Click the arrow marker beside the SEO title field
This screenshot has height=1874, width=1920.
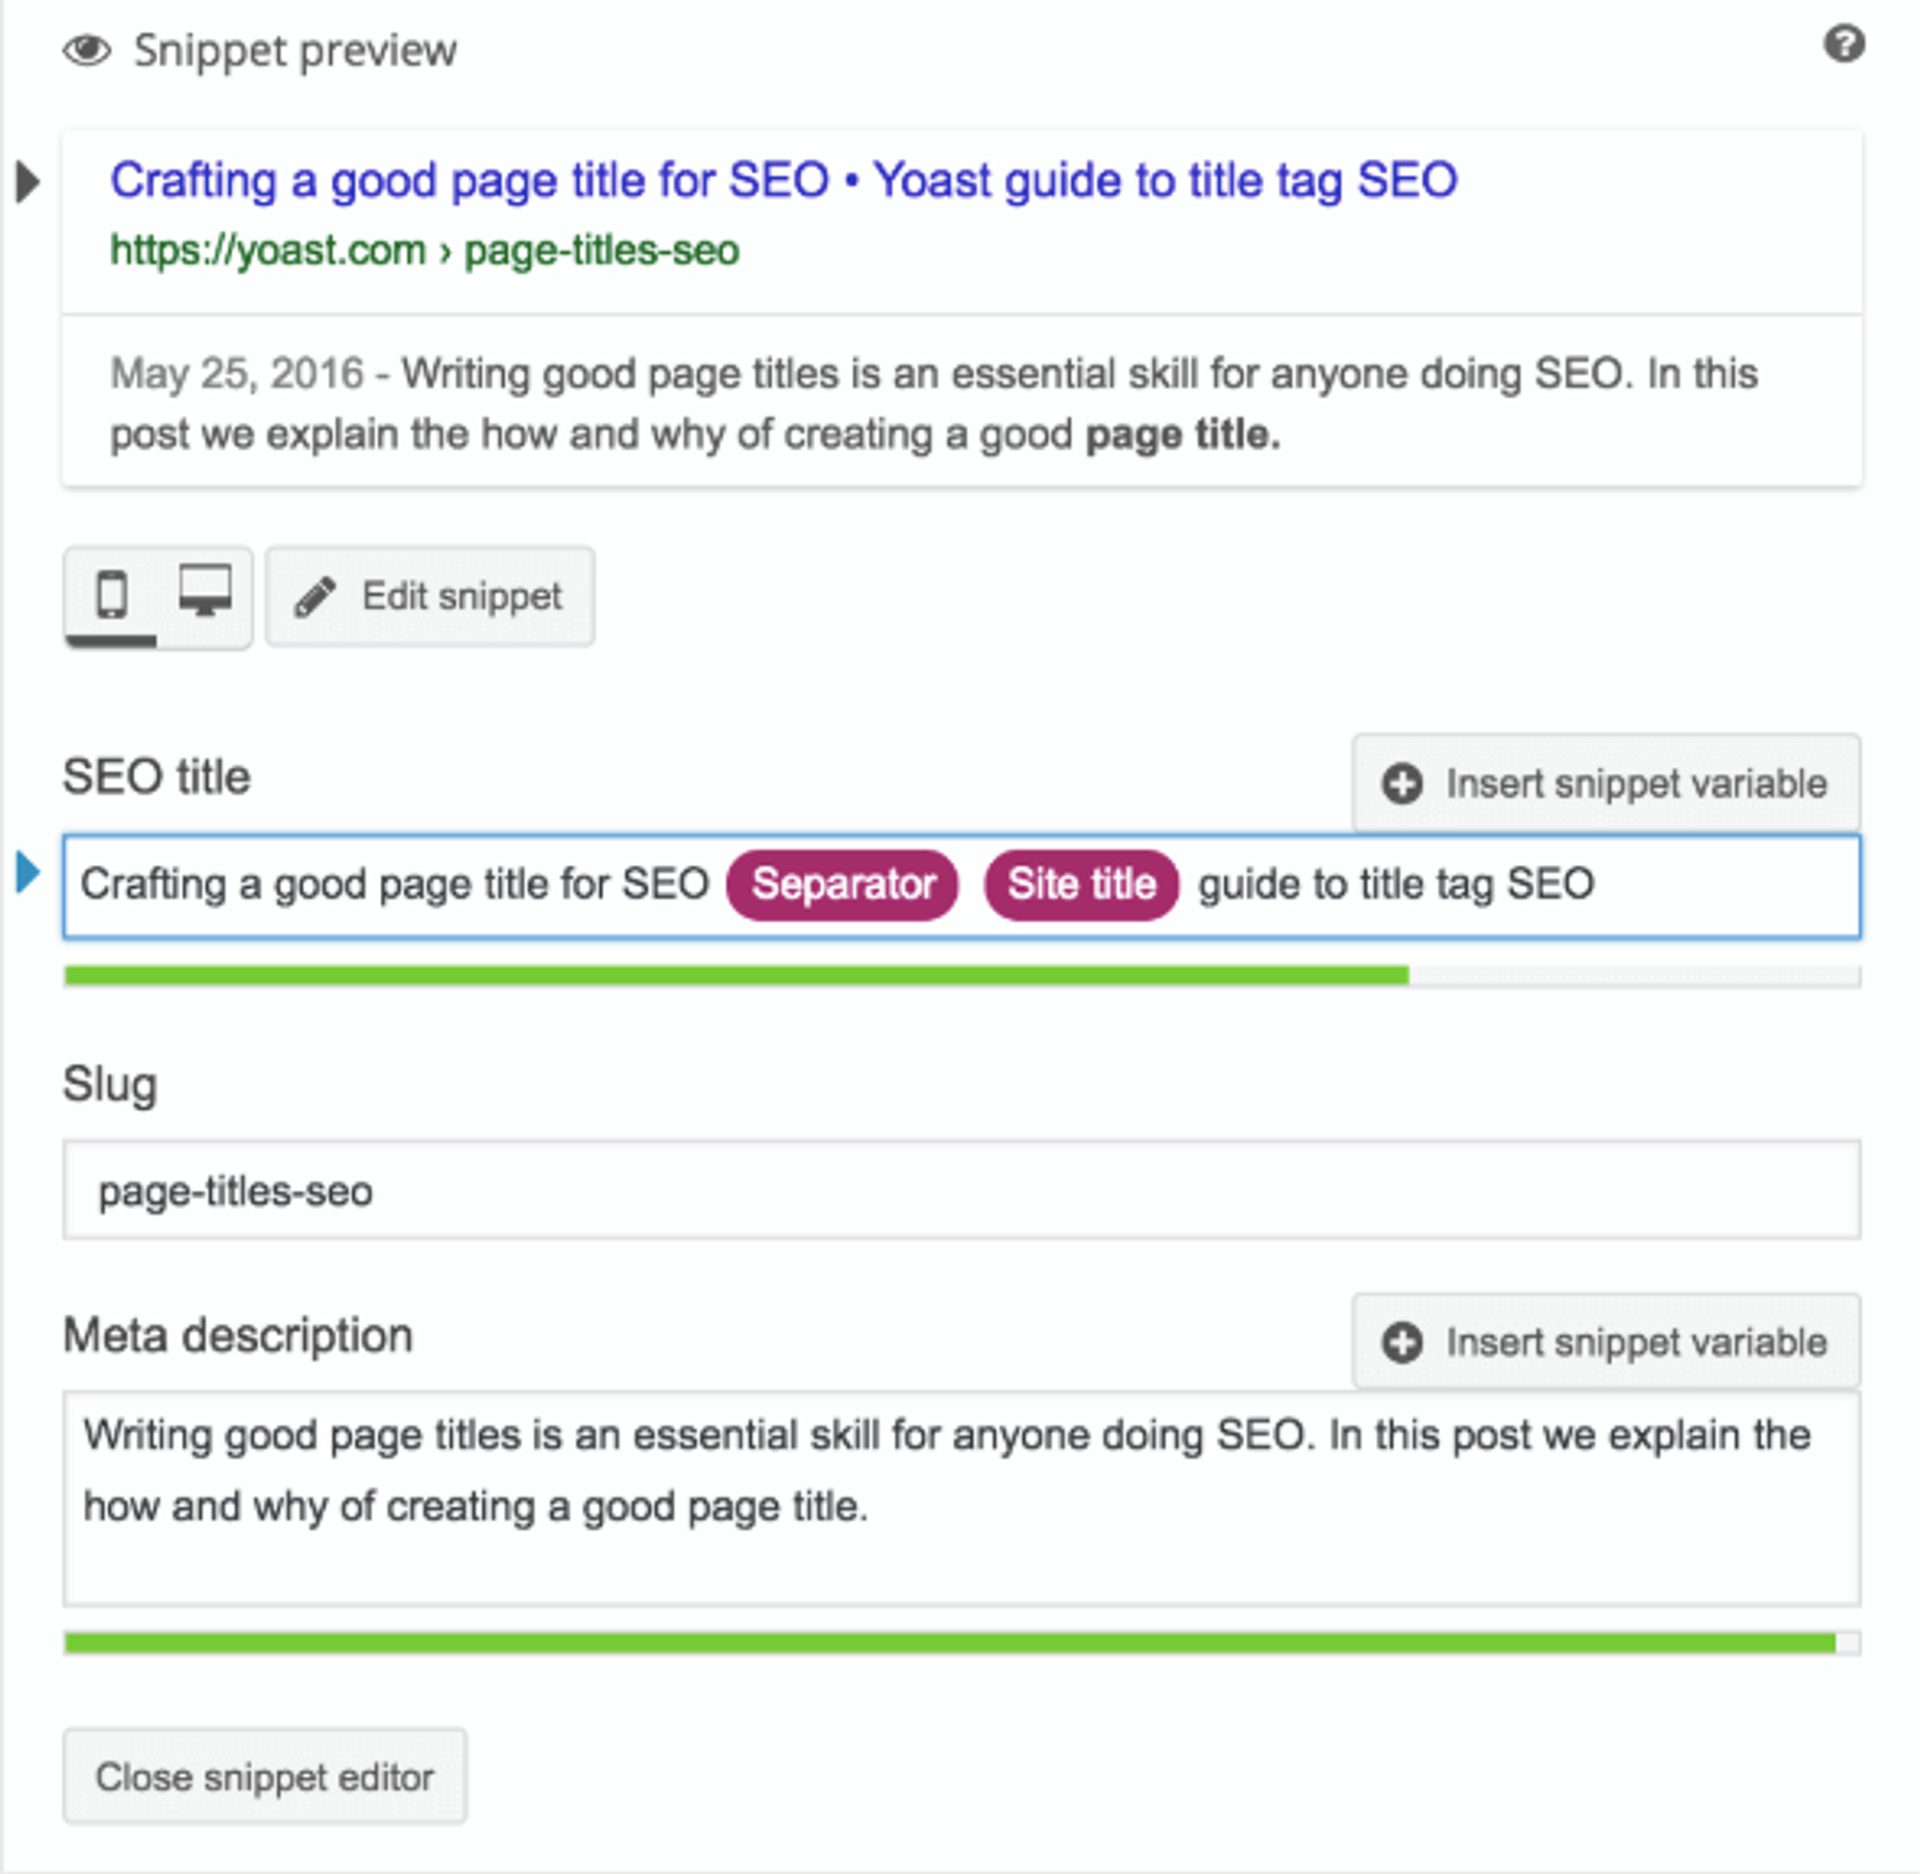point(29,872)
